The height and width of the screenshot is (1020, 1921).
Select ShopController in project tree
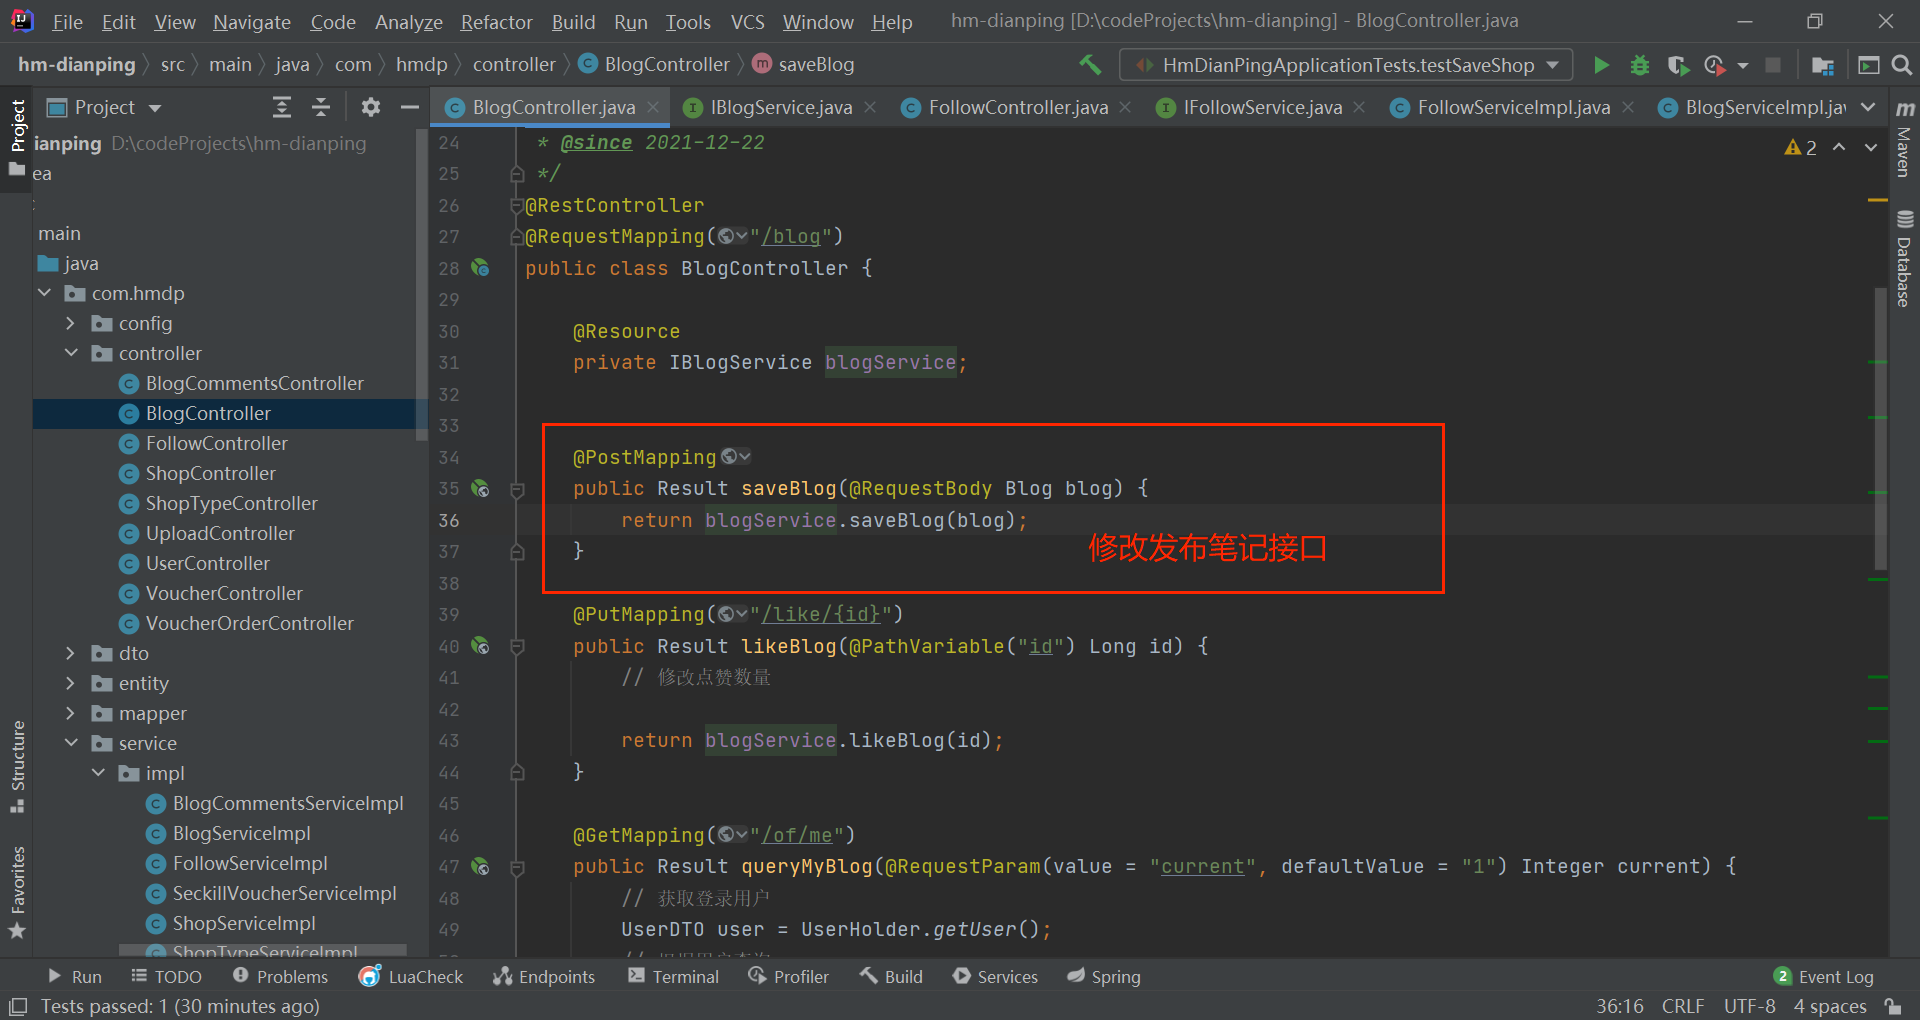[210, 473]
